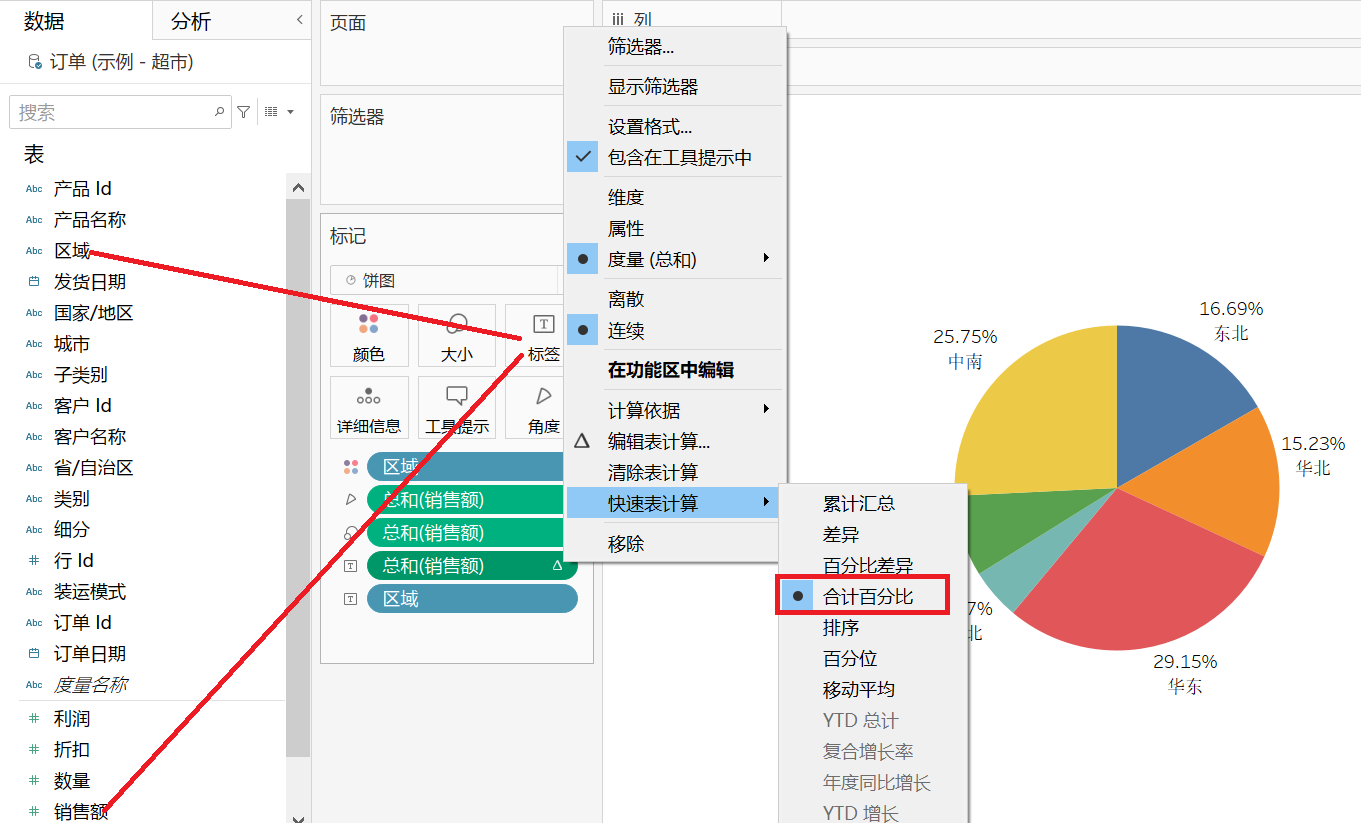Click the magnifier icon in the search field

tap(219, 112)
